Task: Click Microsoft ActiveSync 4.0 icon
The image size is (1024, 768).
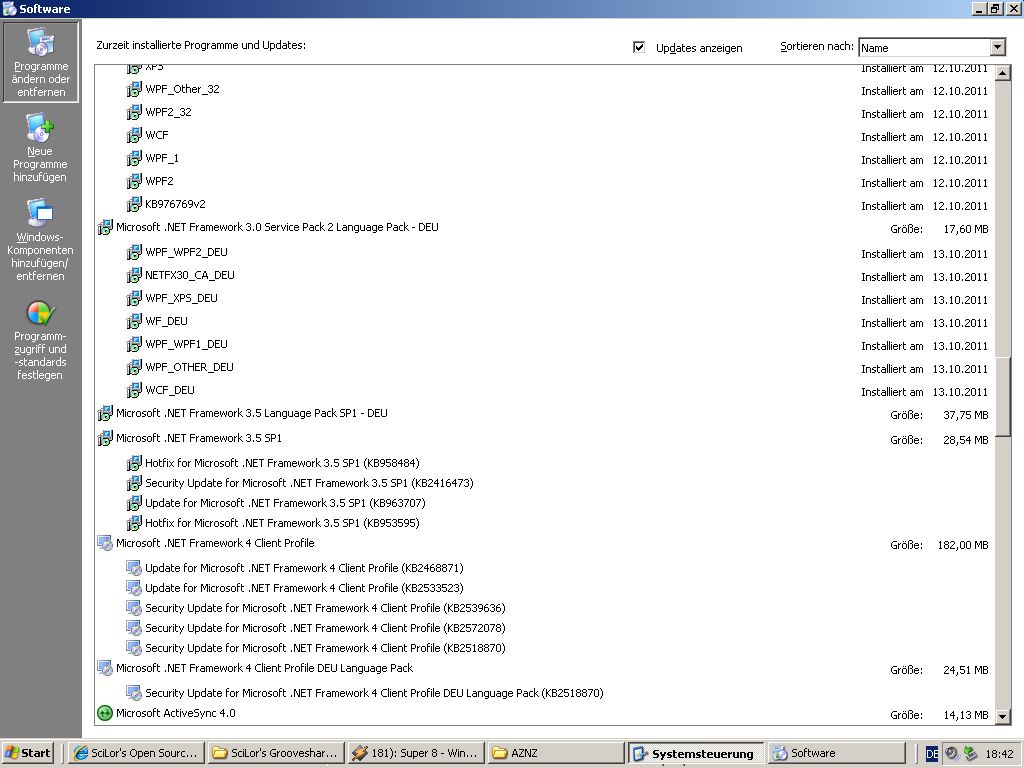Action: [x=104, y=713]
